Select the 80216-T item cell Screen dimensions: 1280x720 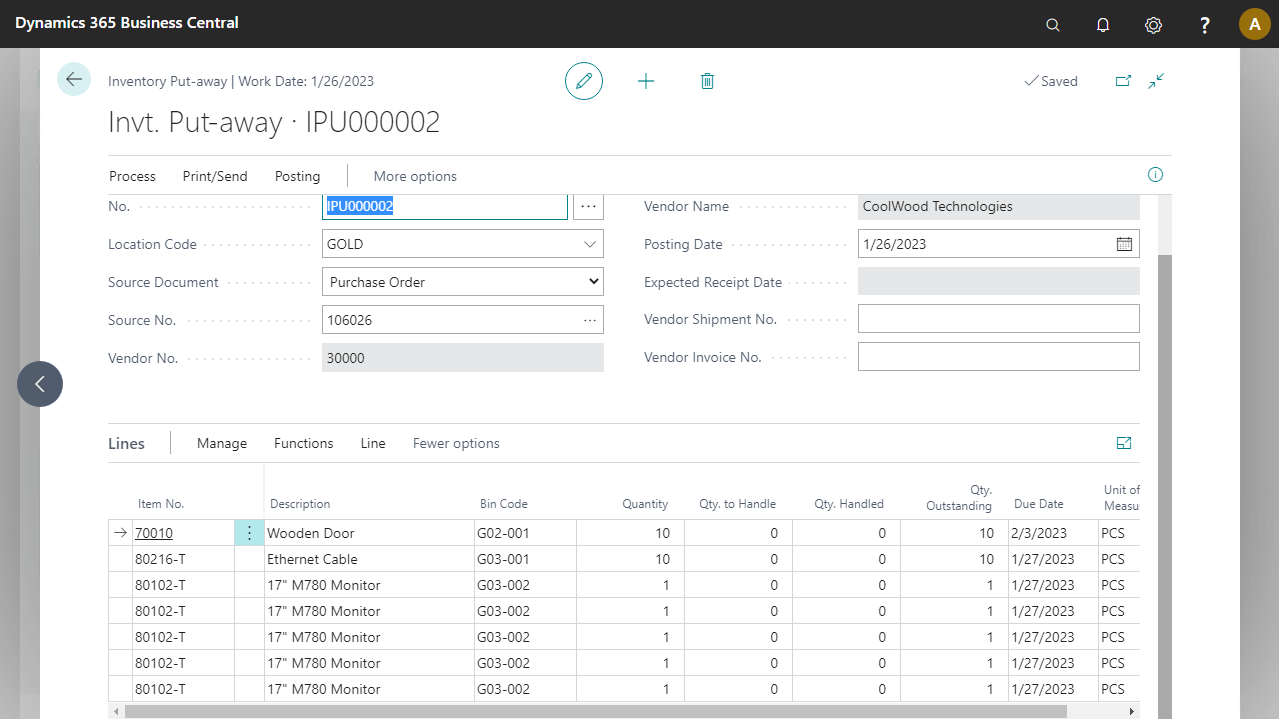click(183, 559)
